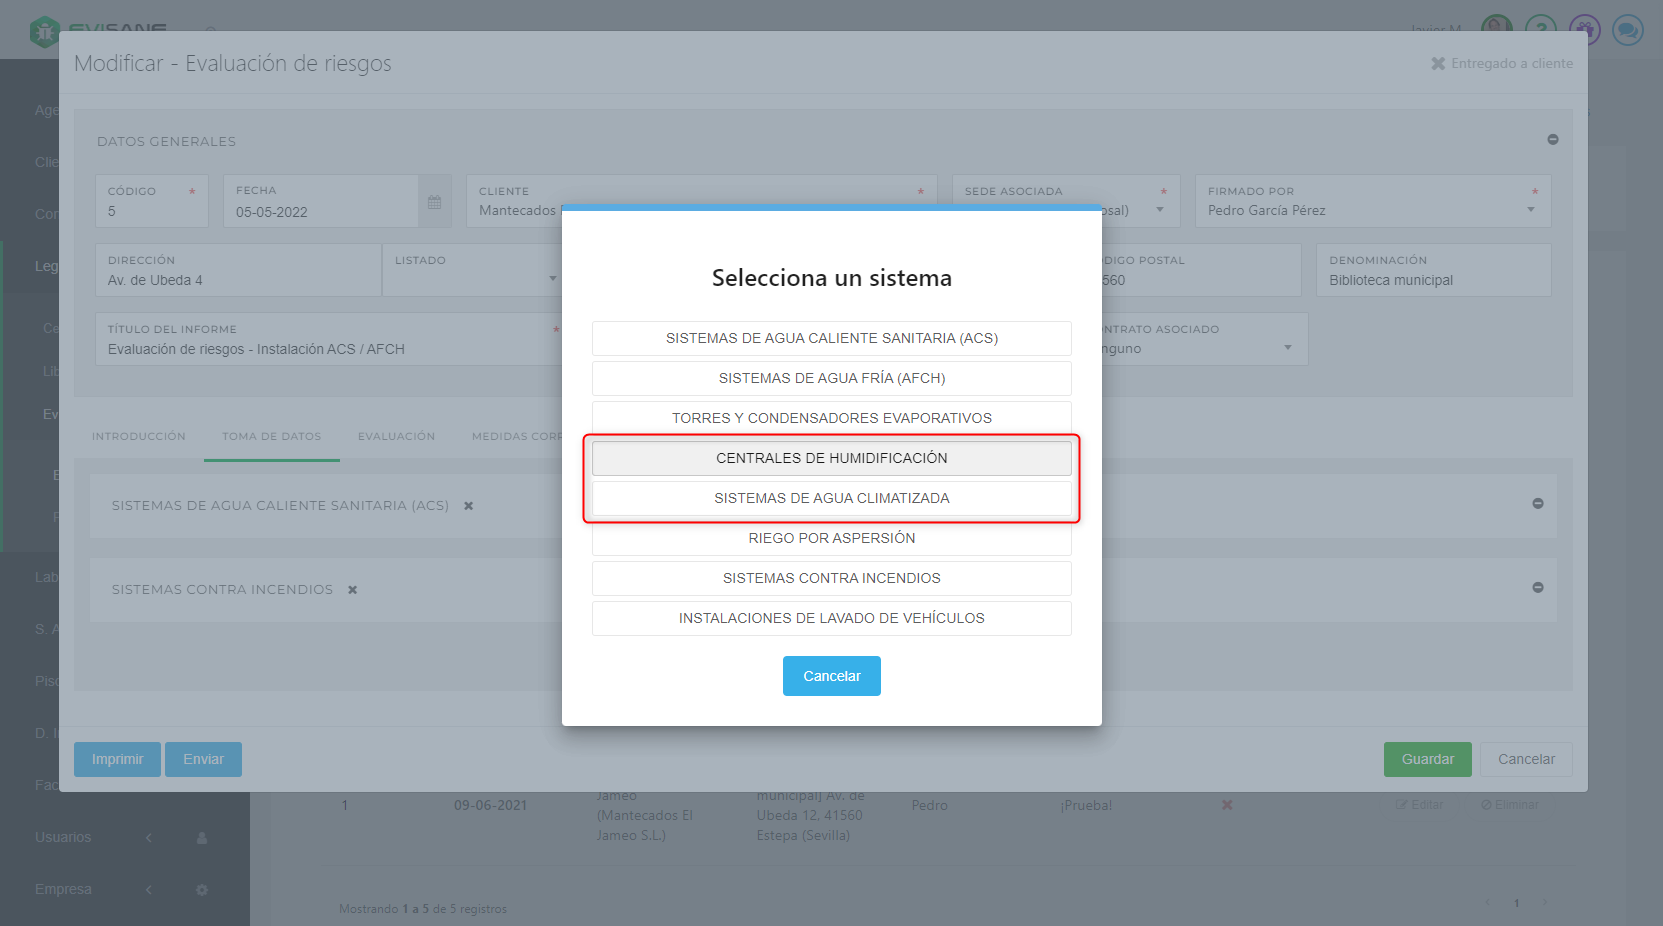Expand the Contrato asociado dropdown

pyautogui.click(x=1287, y=348)
